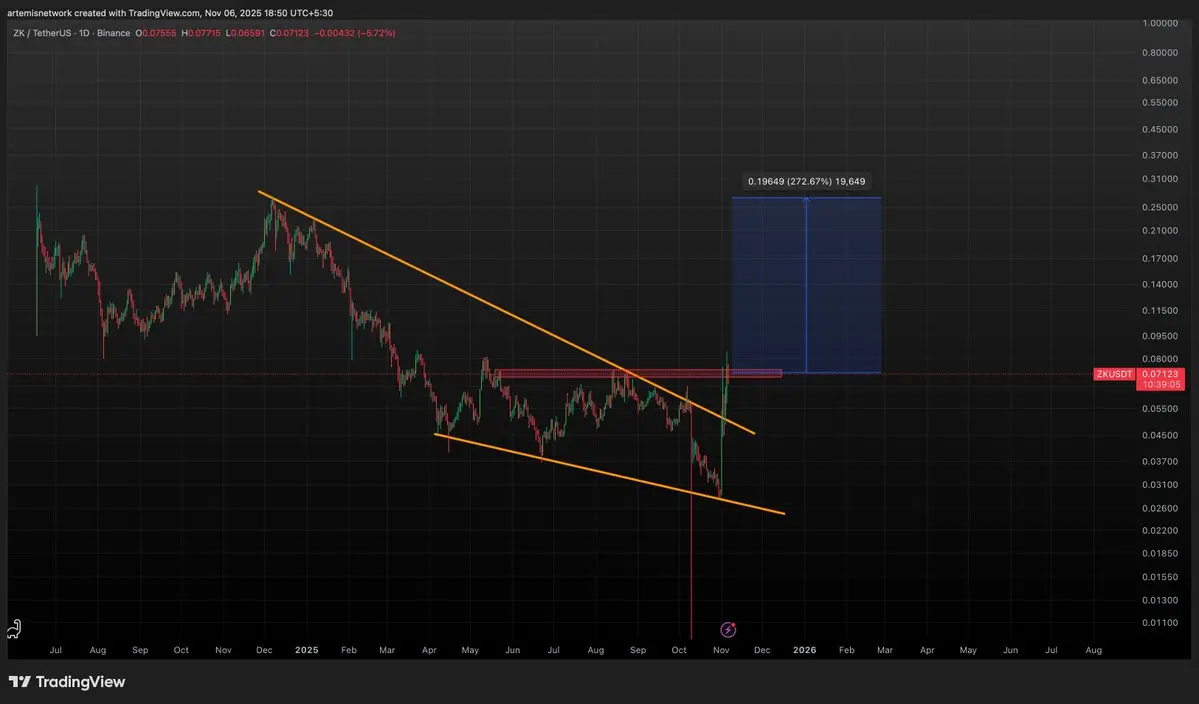Click the 0.03700 price axis label
Image resolution: width=1199 pixels, height=704 pixels.
pos(1160,462)
